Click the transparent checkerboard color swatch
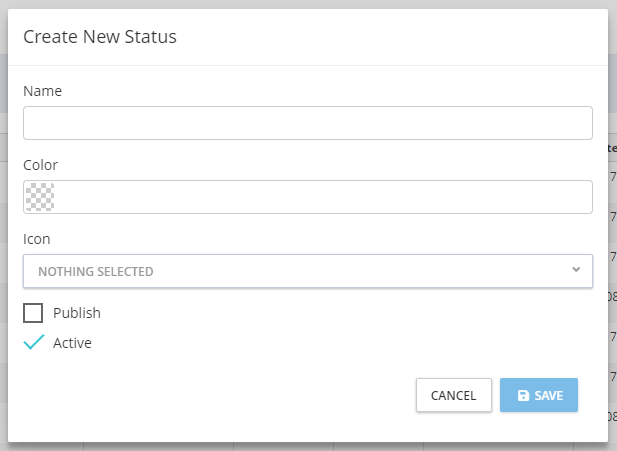The width and height of the screenshot is (617, 451). [x=39, y=197]
